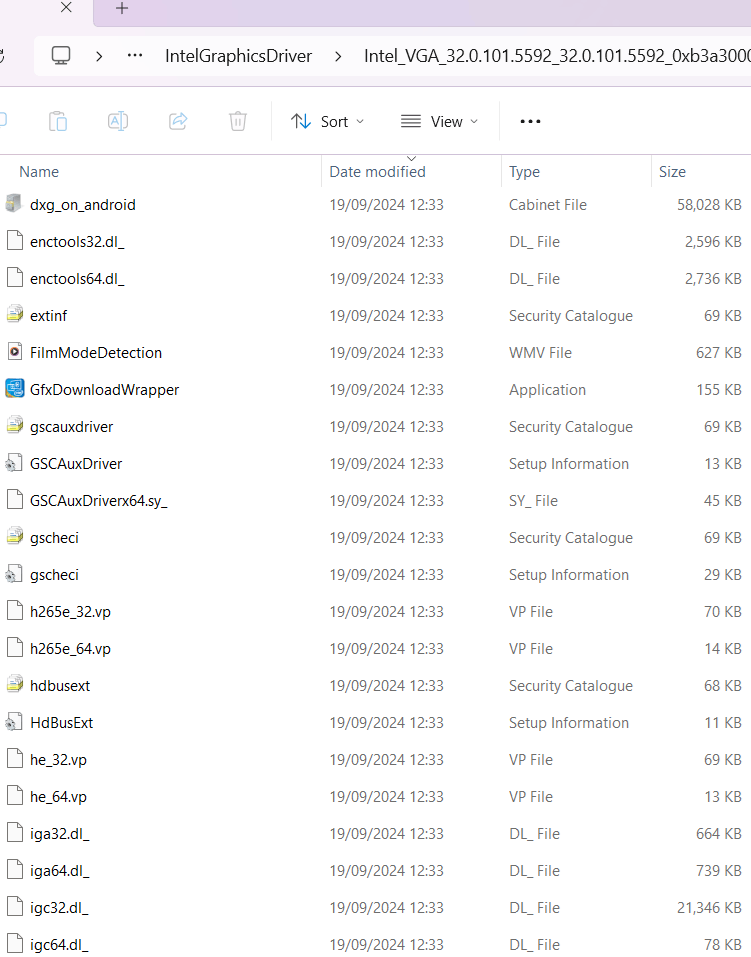This screenshot has height=957, width=751.
Task: Select iga32.dl_ file icon
Action: click(x=15, y=834)
